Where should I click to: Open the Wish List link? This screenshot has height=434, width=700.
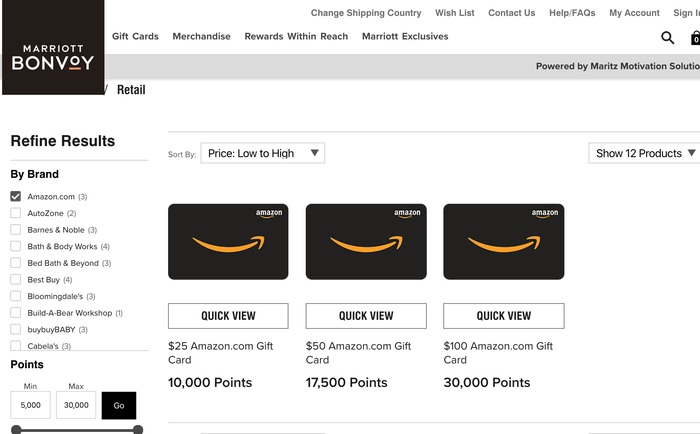tap(454, 13)
